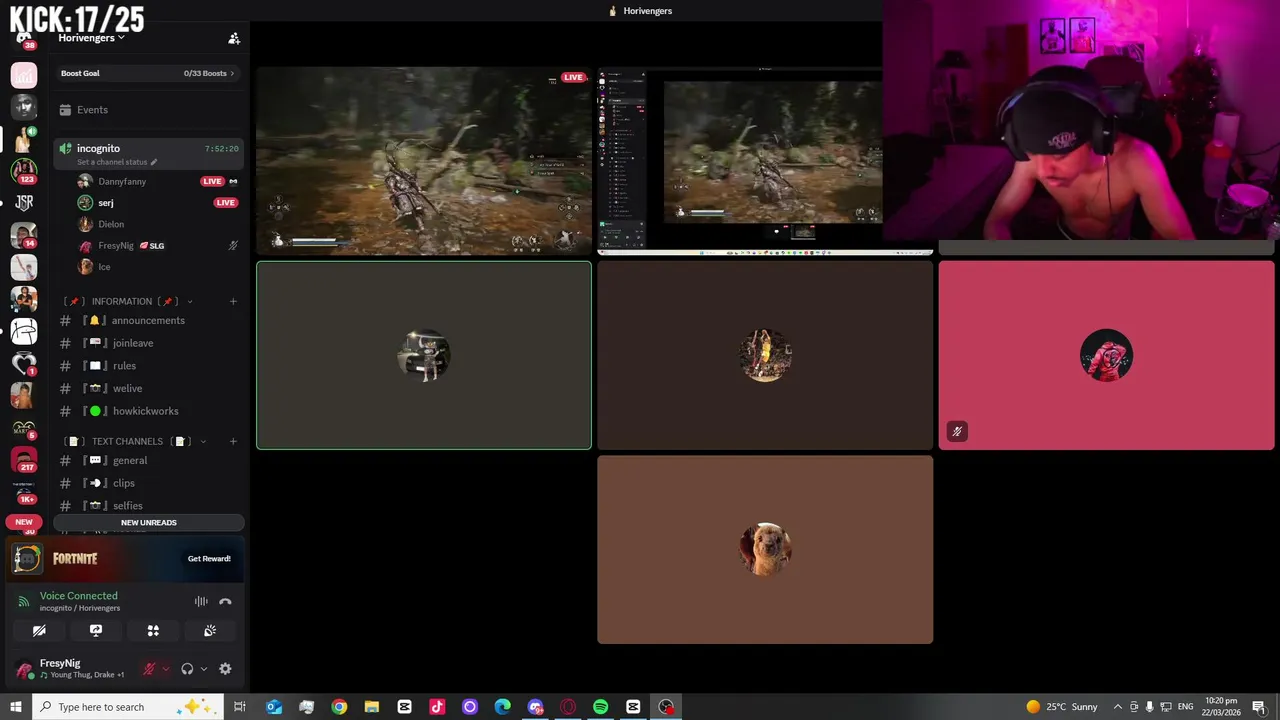Screen dimensions: 1280x720
Task: Click the voice connection signal icon
Action: tap(24, 601)
